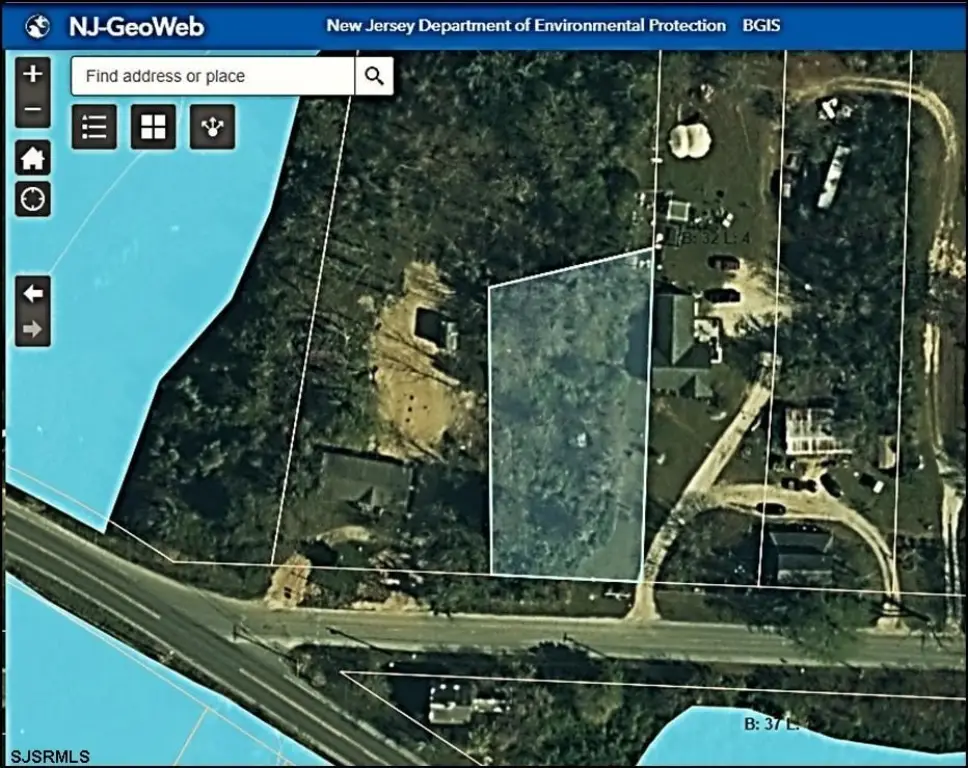968x768 pixels.
Task: Click the NJ-GeoWeb title text
Action: 136,26
